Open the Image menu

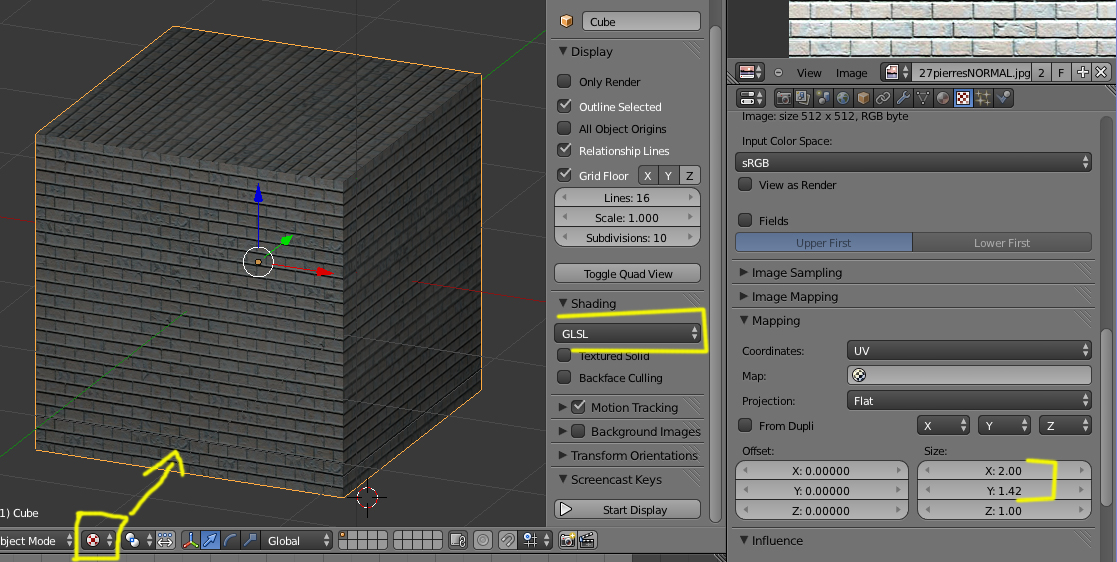tap(851, 73)
